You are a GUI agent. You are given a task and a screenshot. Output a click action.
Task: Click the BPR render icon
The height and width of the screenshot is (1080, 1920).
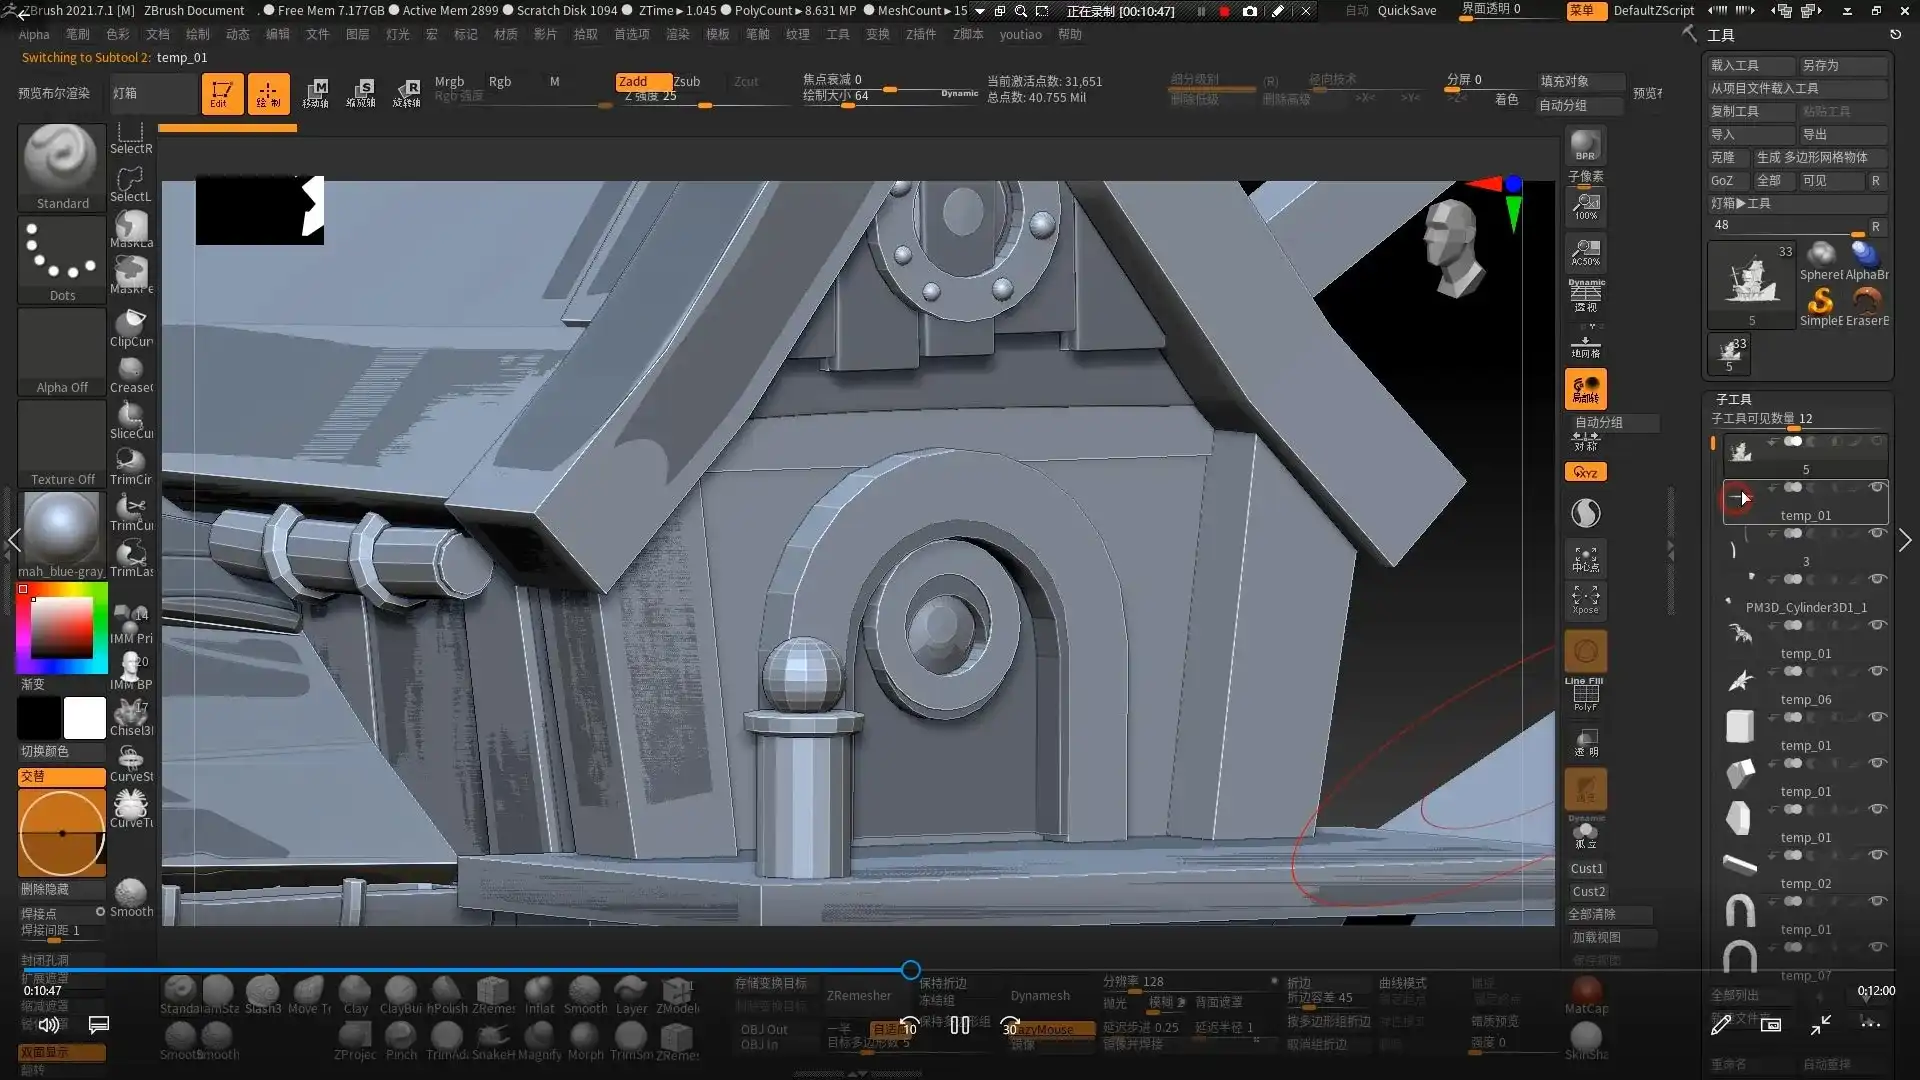[1585, 146]
